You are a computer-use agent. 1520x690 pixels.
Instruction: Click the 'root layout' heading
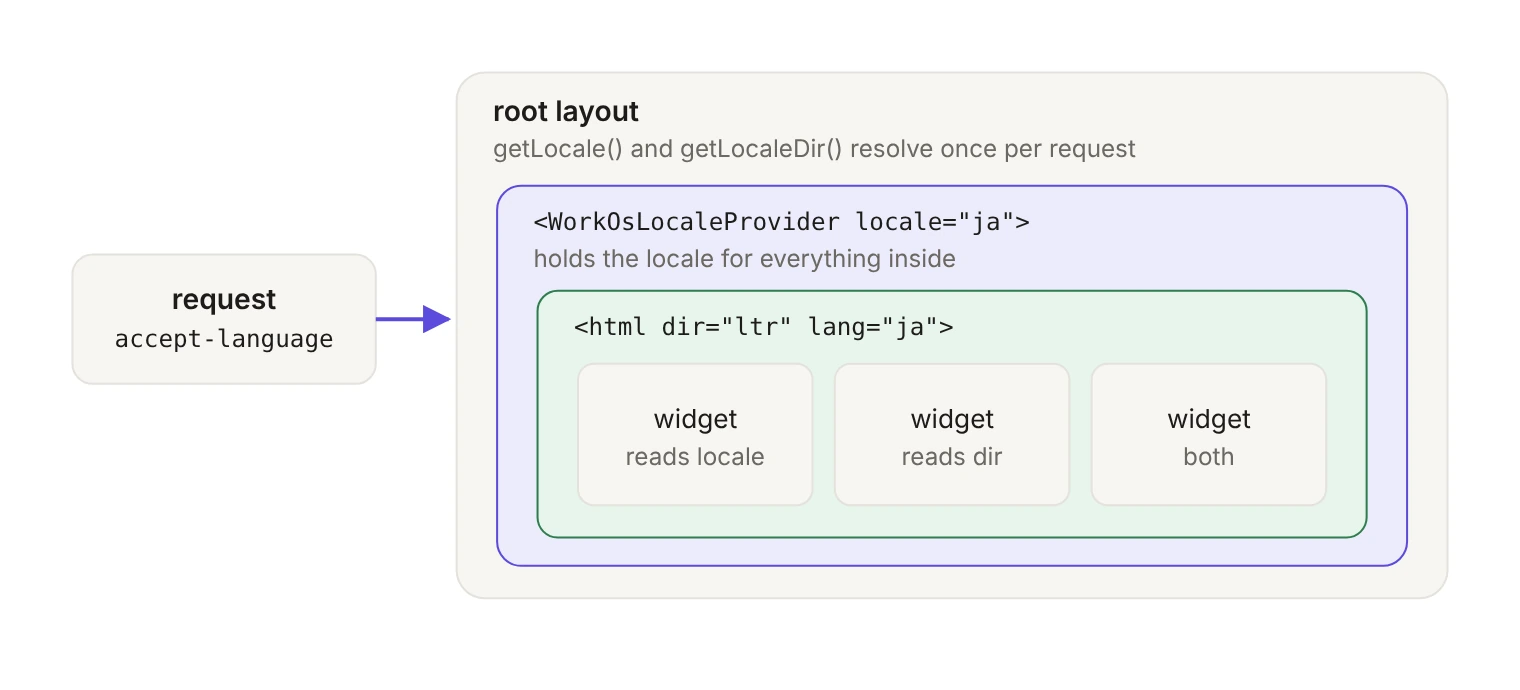click(566, 111)
